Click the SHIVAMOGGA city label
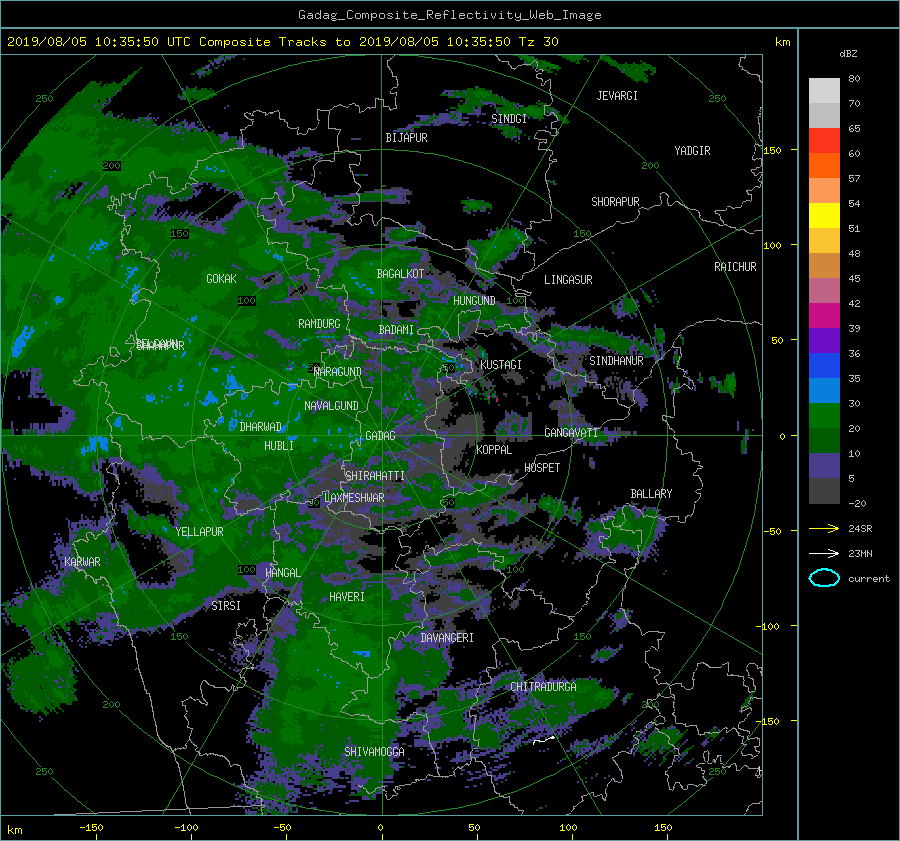 (374, 752)
